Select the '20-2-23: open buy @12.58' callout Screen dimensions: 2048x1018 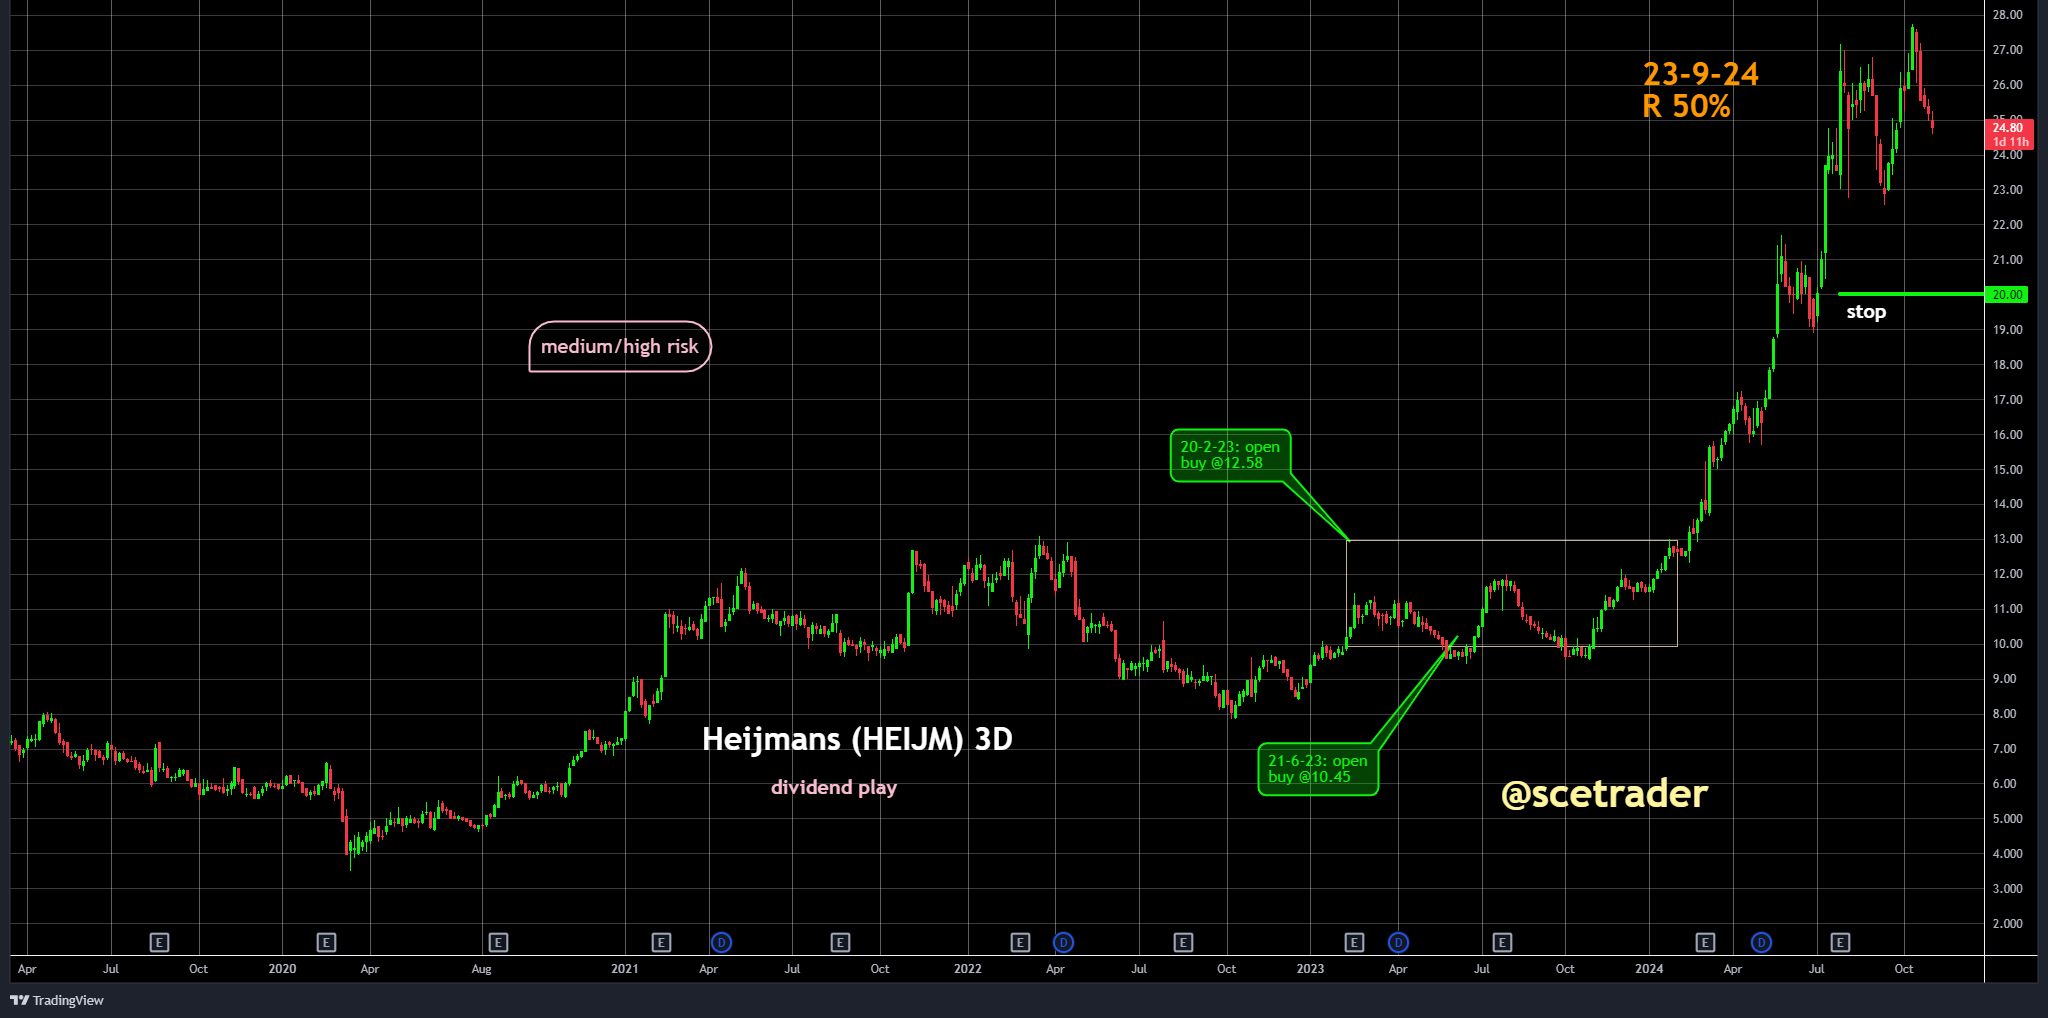tap(1230, 455)
